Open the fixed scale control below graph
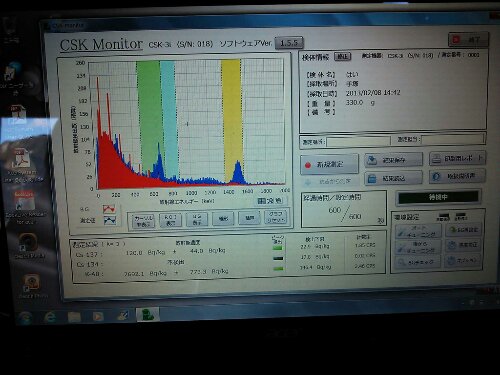Image resolution: width=500 pixels, height=375 pixels. pos(271,201)
